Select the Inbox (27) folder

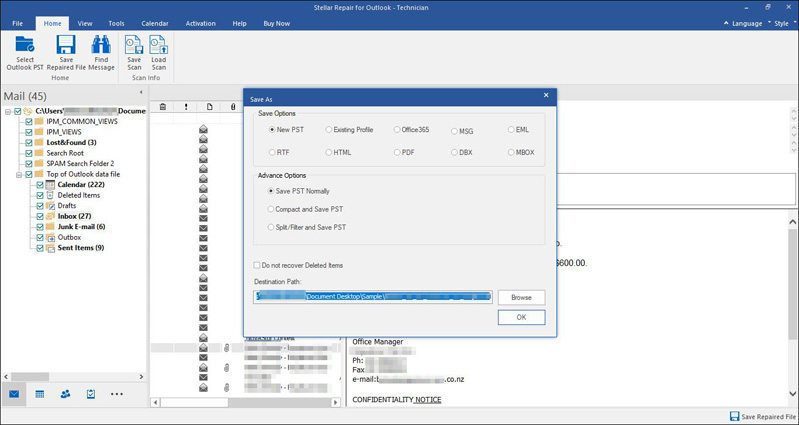74,216
